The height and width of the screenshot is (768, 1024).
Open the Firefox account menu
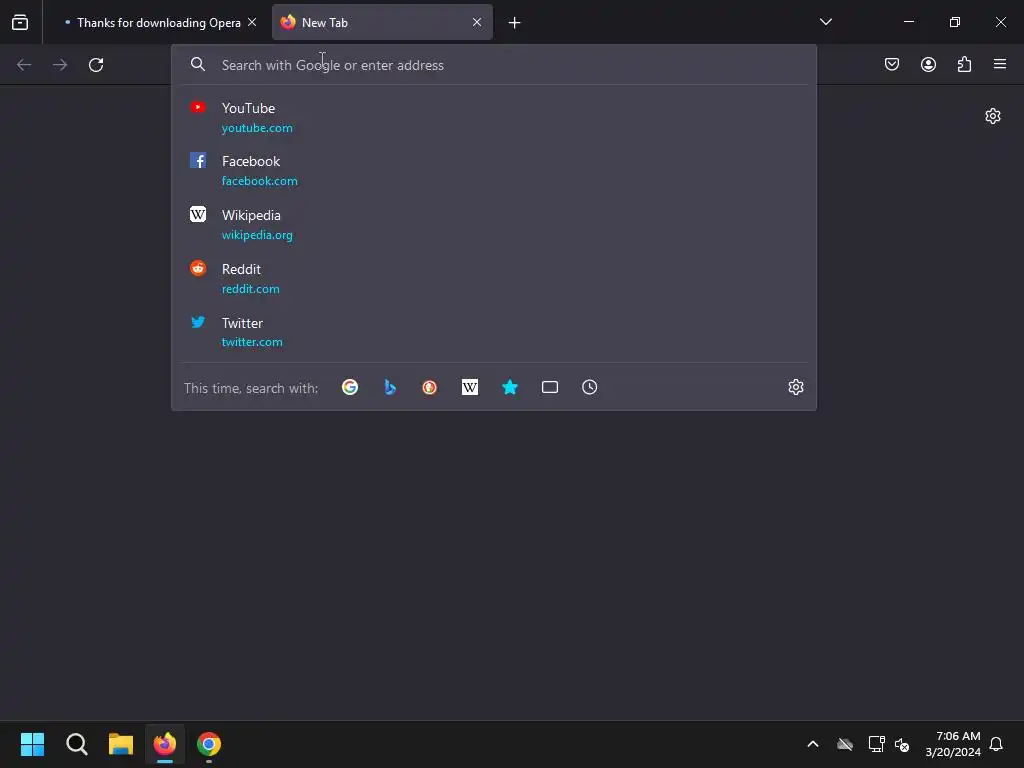click(928, 64)
